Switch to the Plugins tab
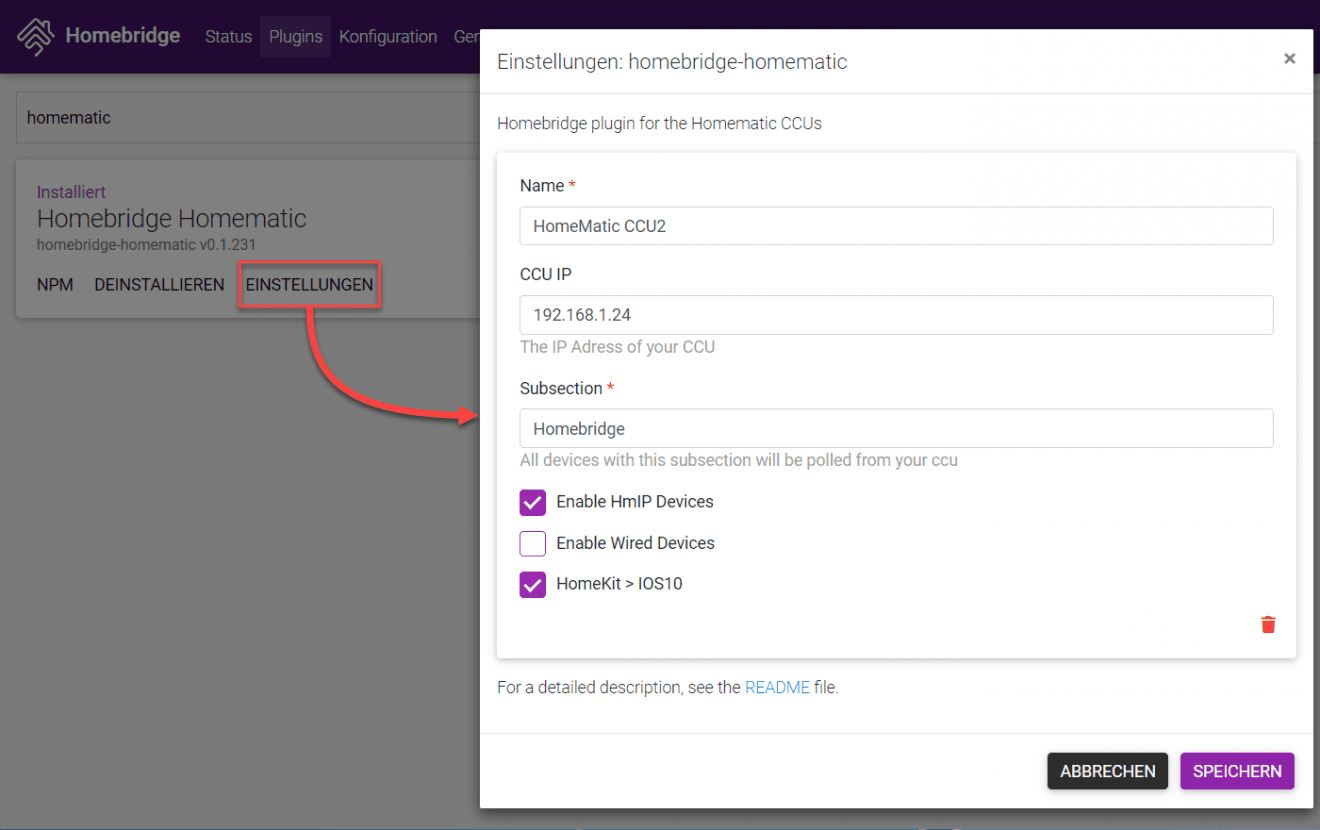The width and height of the screenshot is (1320, 830). tap(295, 37)
